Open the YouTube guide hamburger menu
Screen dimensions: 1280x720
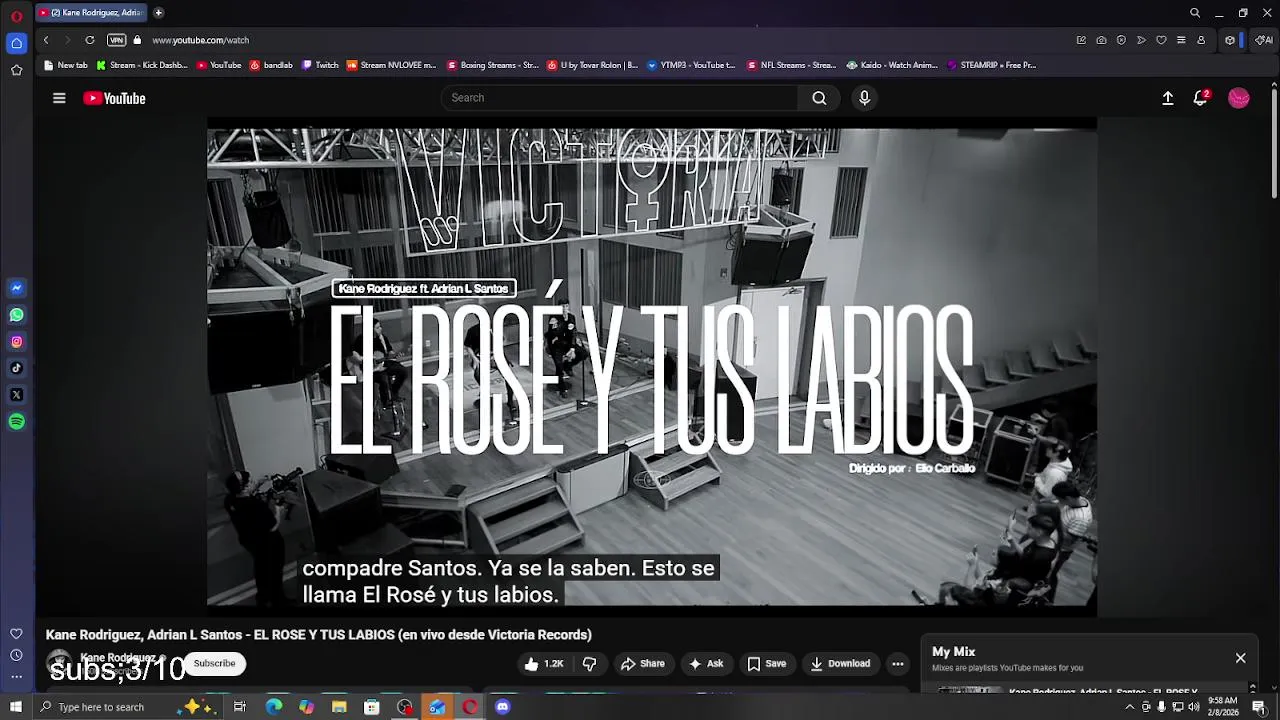pos(59,98)
